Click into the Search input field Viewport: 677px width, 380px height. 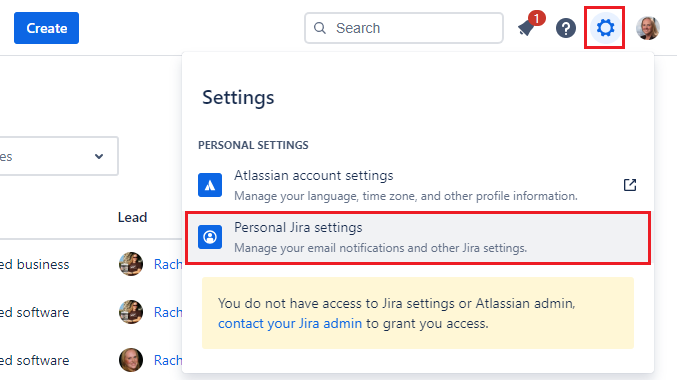(404, 28)
